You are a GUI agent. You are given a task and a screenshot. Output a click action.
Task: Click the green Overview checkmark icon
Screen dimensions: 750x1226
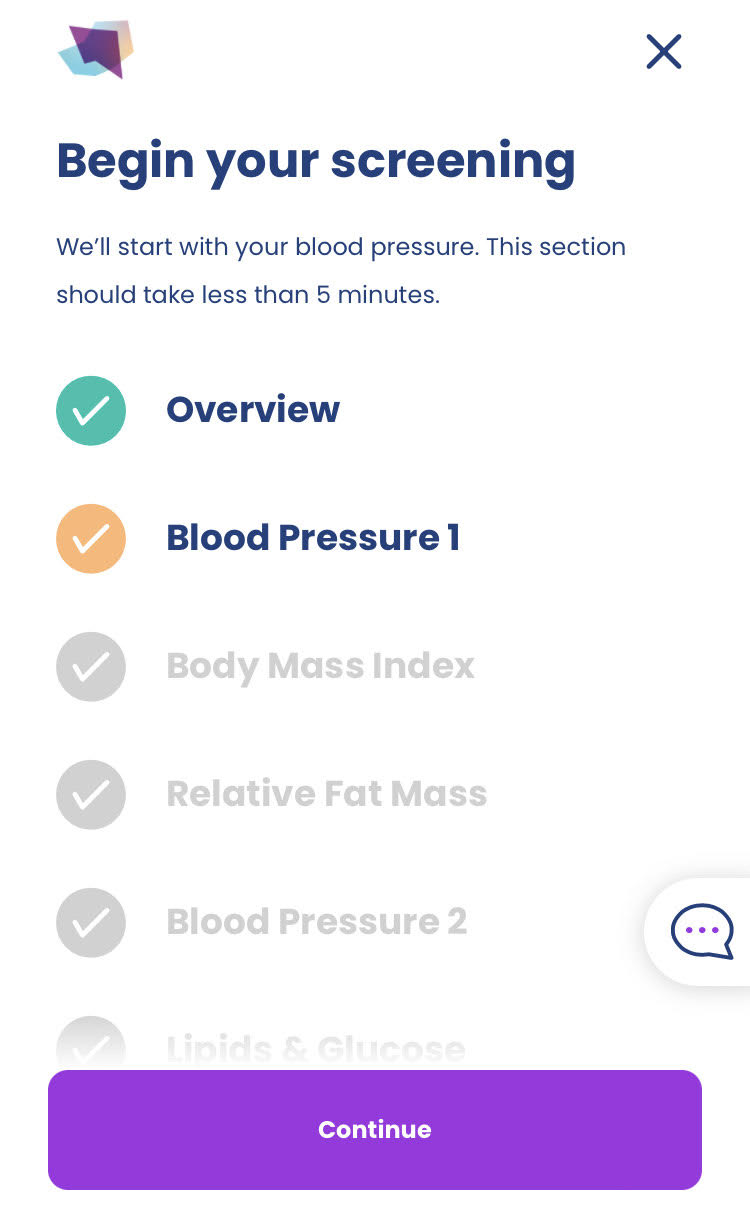coord(91,410)
